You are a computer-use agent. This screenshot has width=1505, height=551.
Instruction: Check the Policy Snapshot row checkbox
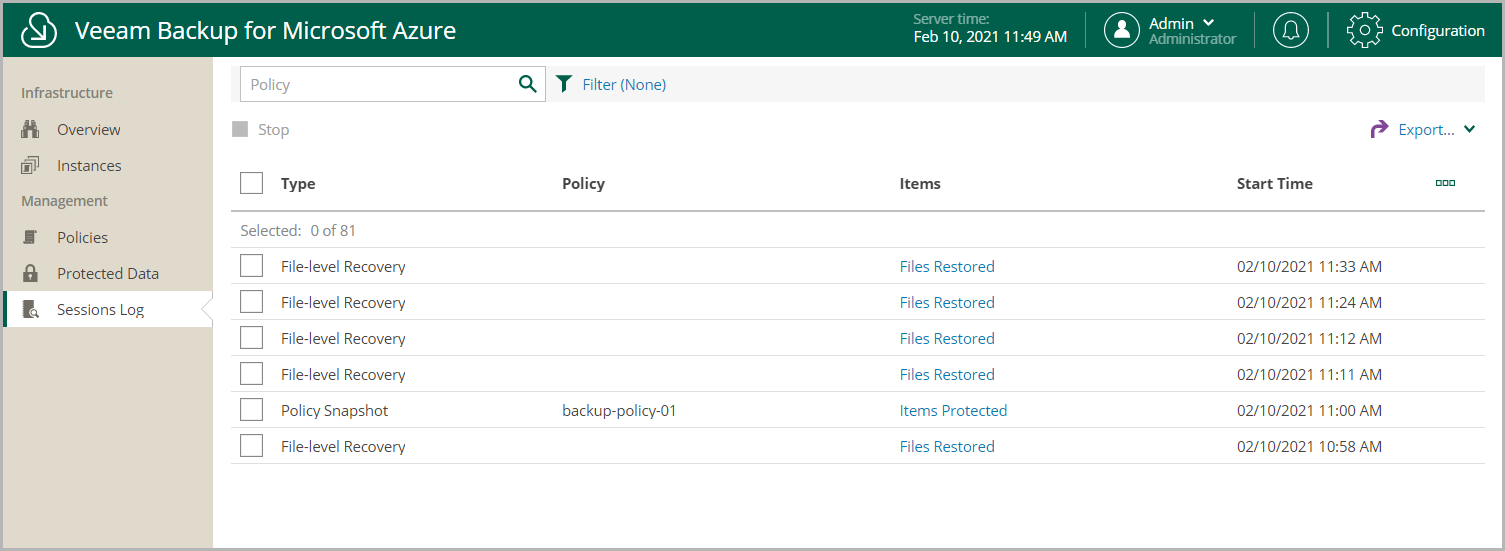252,410
